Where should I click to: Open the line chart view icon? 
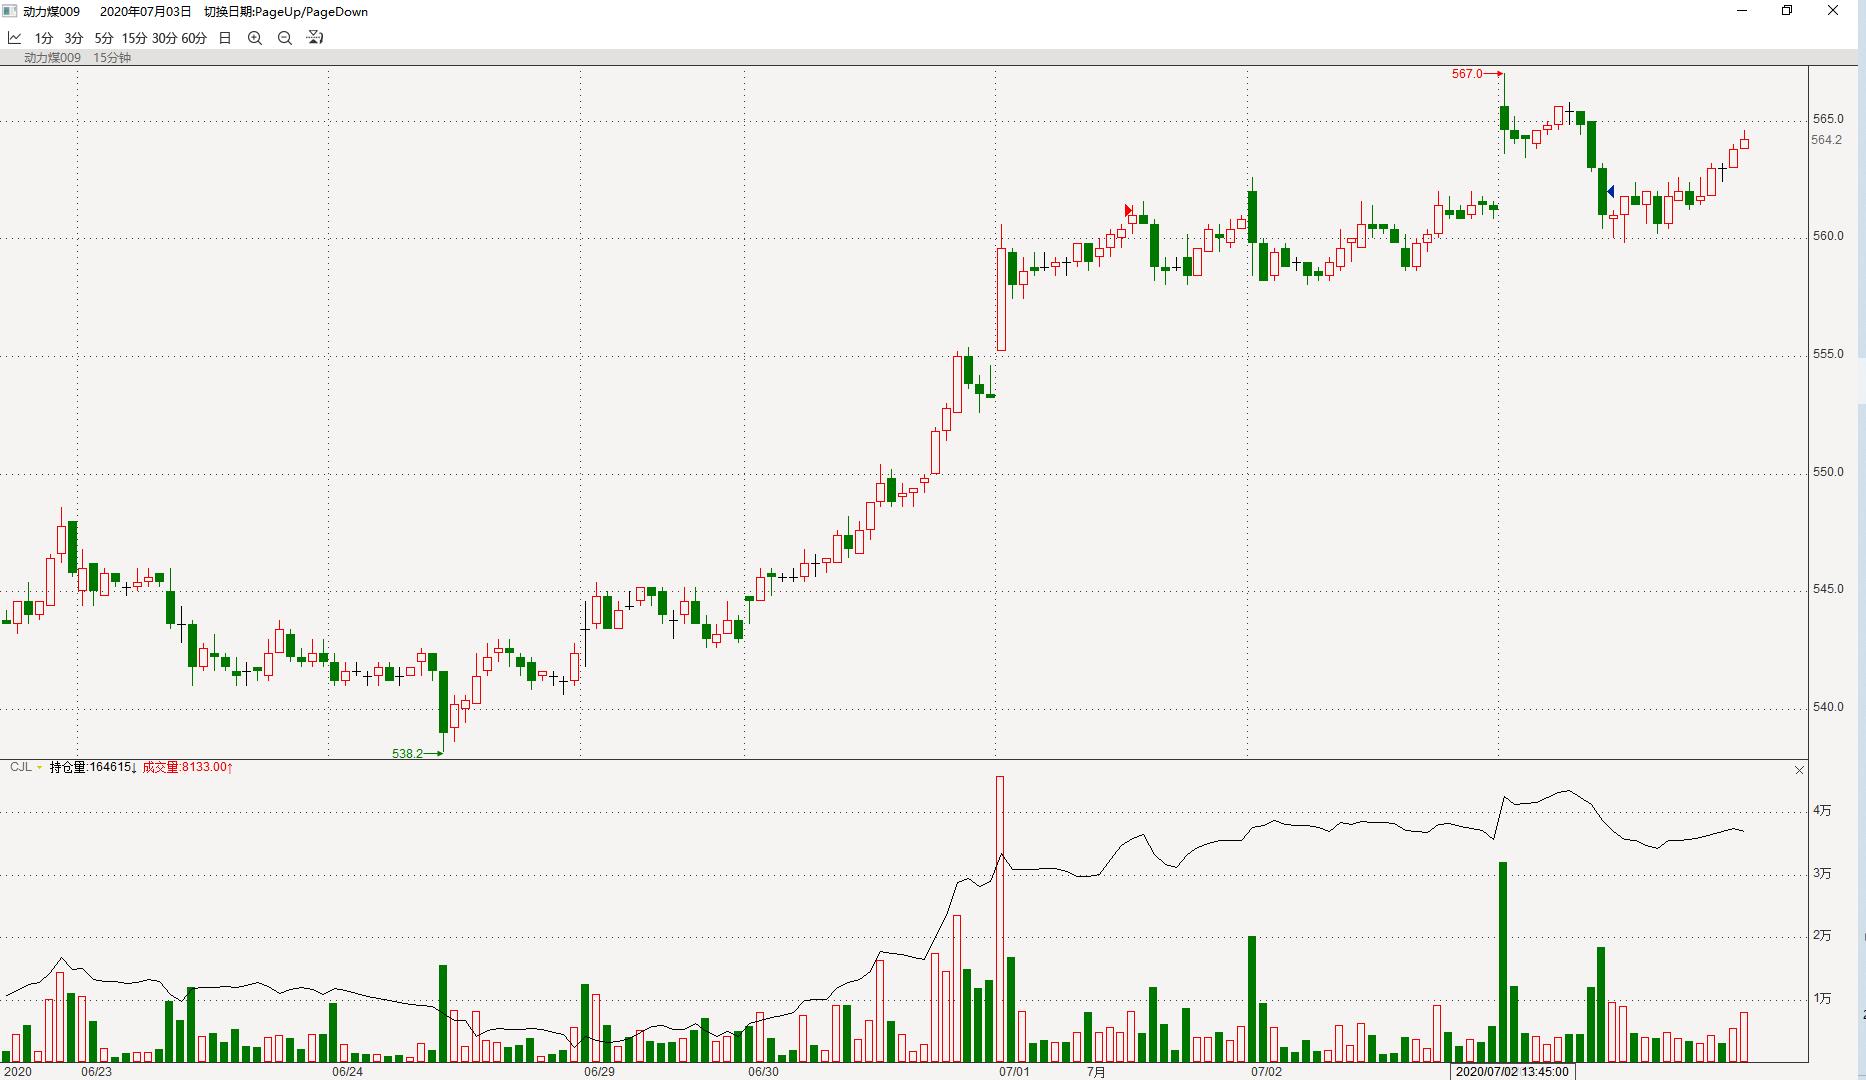[15, 38]
